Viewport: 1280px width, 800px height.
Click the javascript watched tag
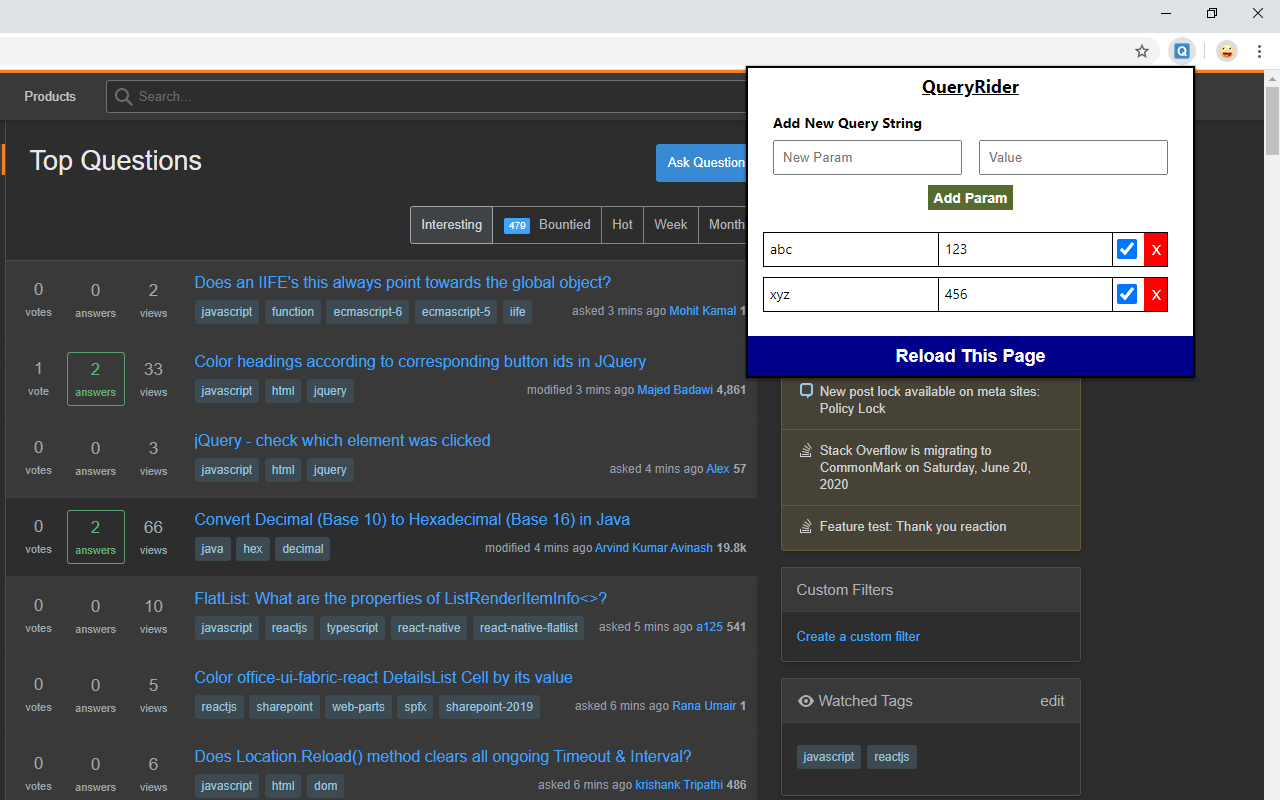pyautogui.click(x=829, y=757)
